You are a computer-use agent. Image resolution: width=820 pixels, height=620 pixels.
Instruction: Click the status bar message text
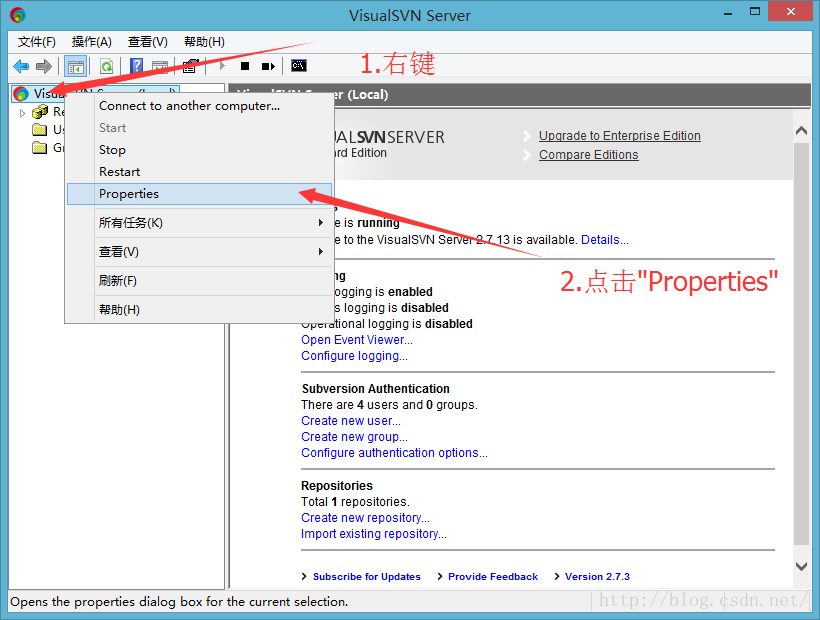coord(179,602)
